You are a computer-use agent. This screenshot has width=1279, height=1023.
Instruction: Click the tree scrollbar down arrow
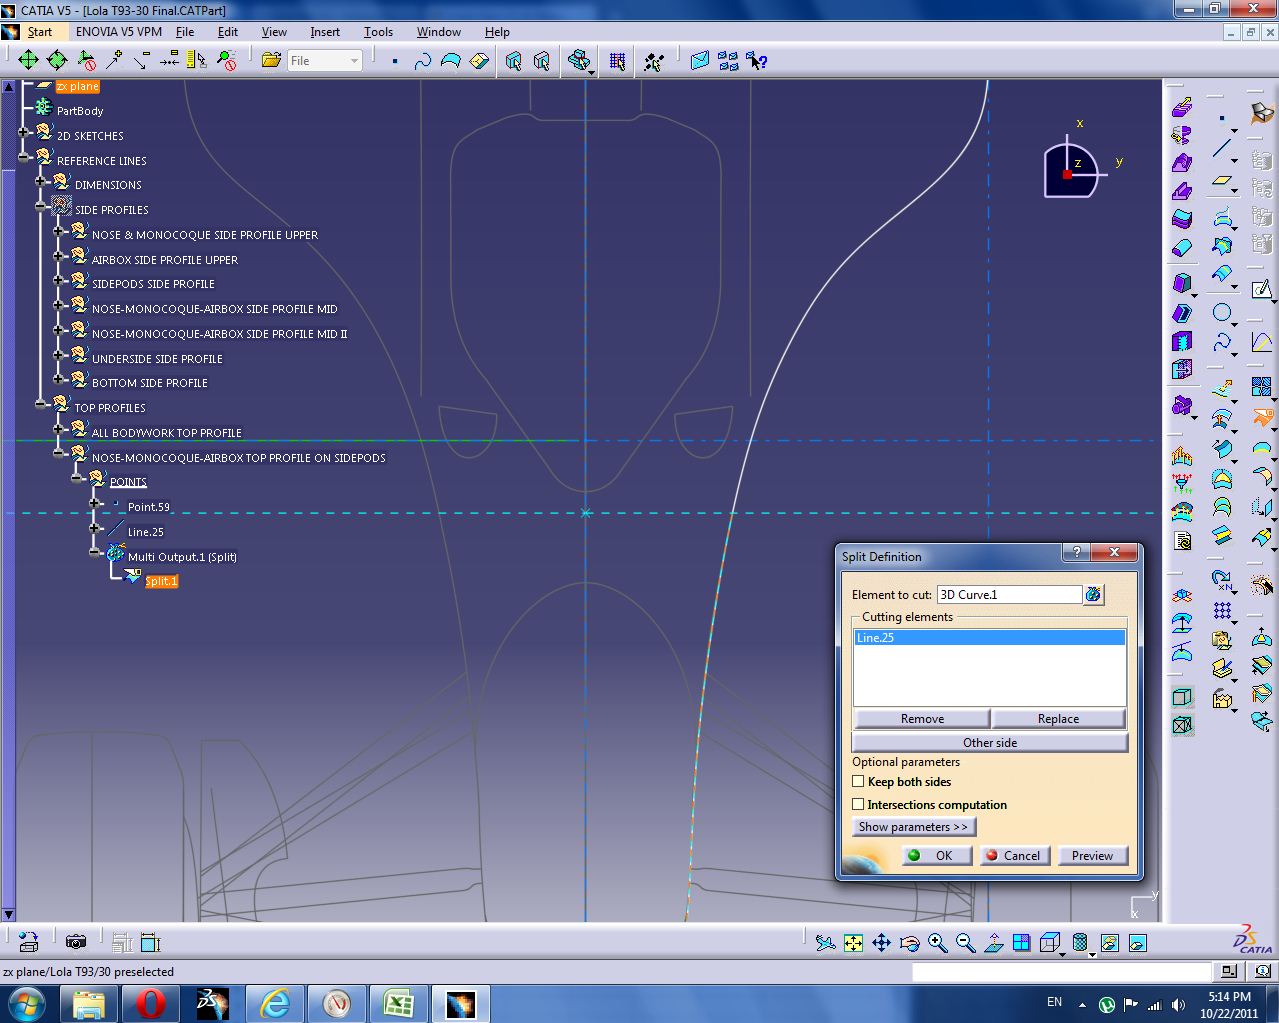[x=8, y=914]
